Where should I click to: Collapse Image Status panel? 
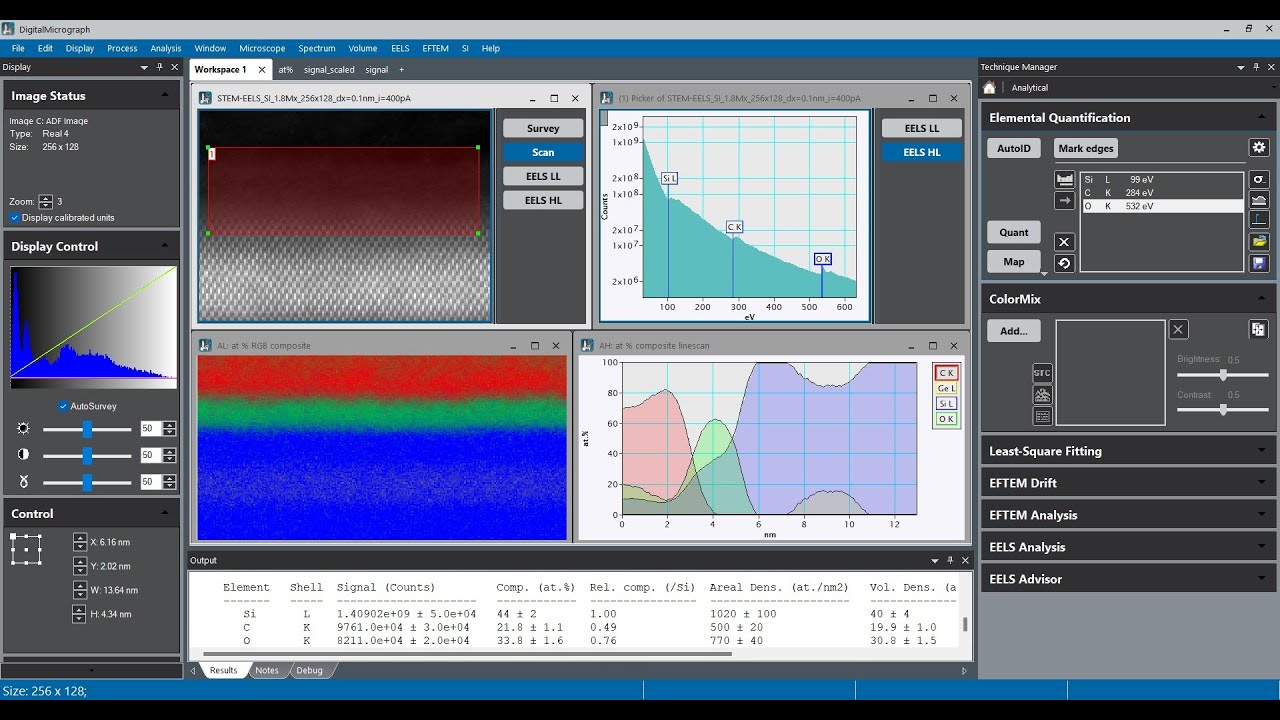165,95
